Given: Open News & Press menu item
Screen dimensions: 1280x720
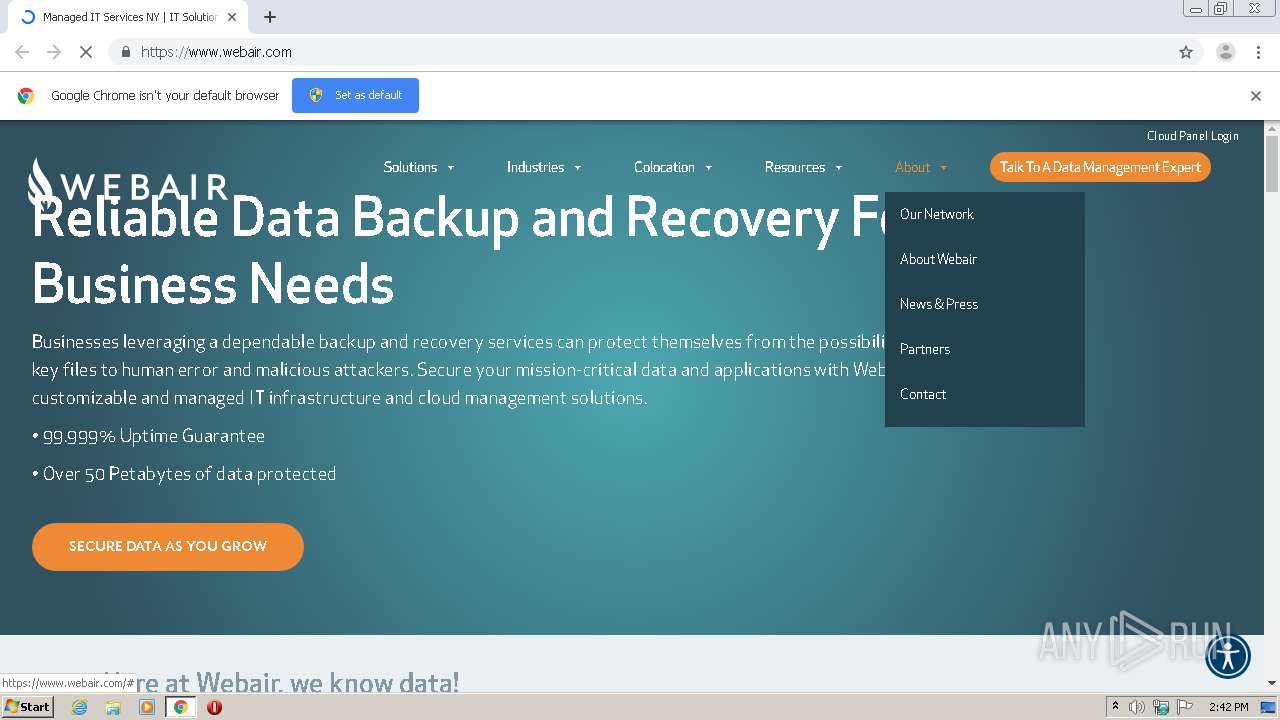Looking at the screenshot, I should (939, 304).
